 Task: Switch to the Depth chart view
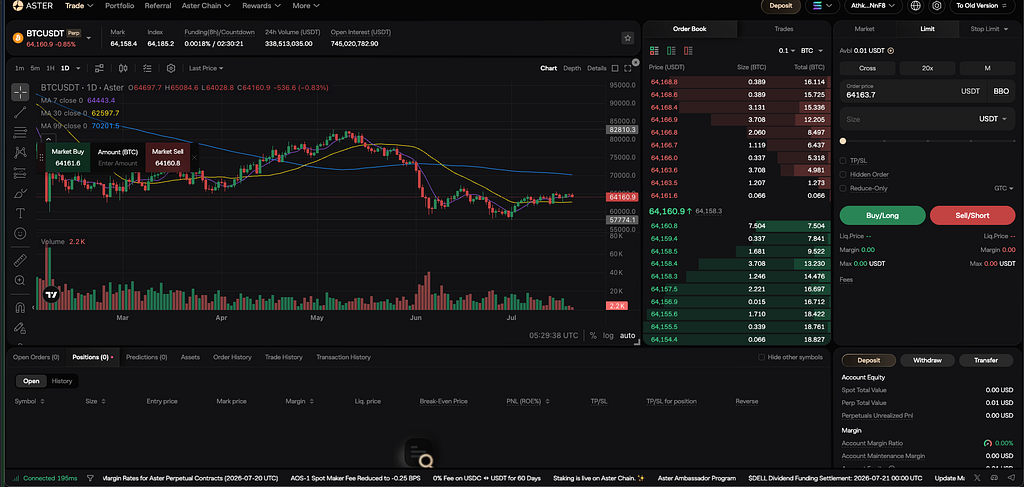point(572,68)
